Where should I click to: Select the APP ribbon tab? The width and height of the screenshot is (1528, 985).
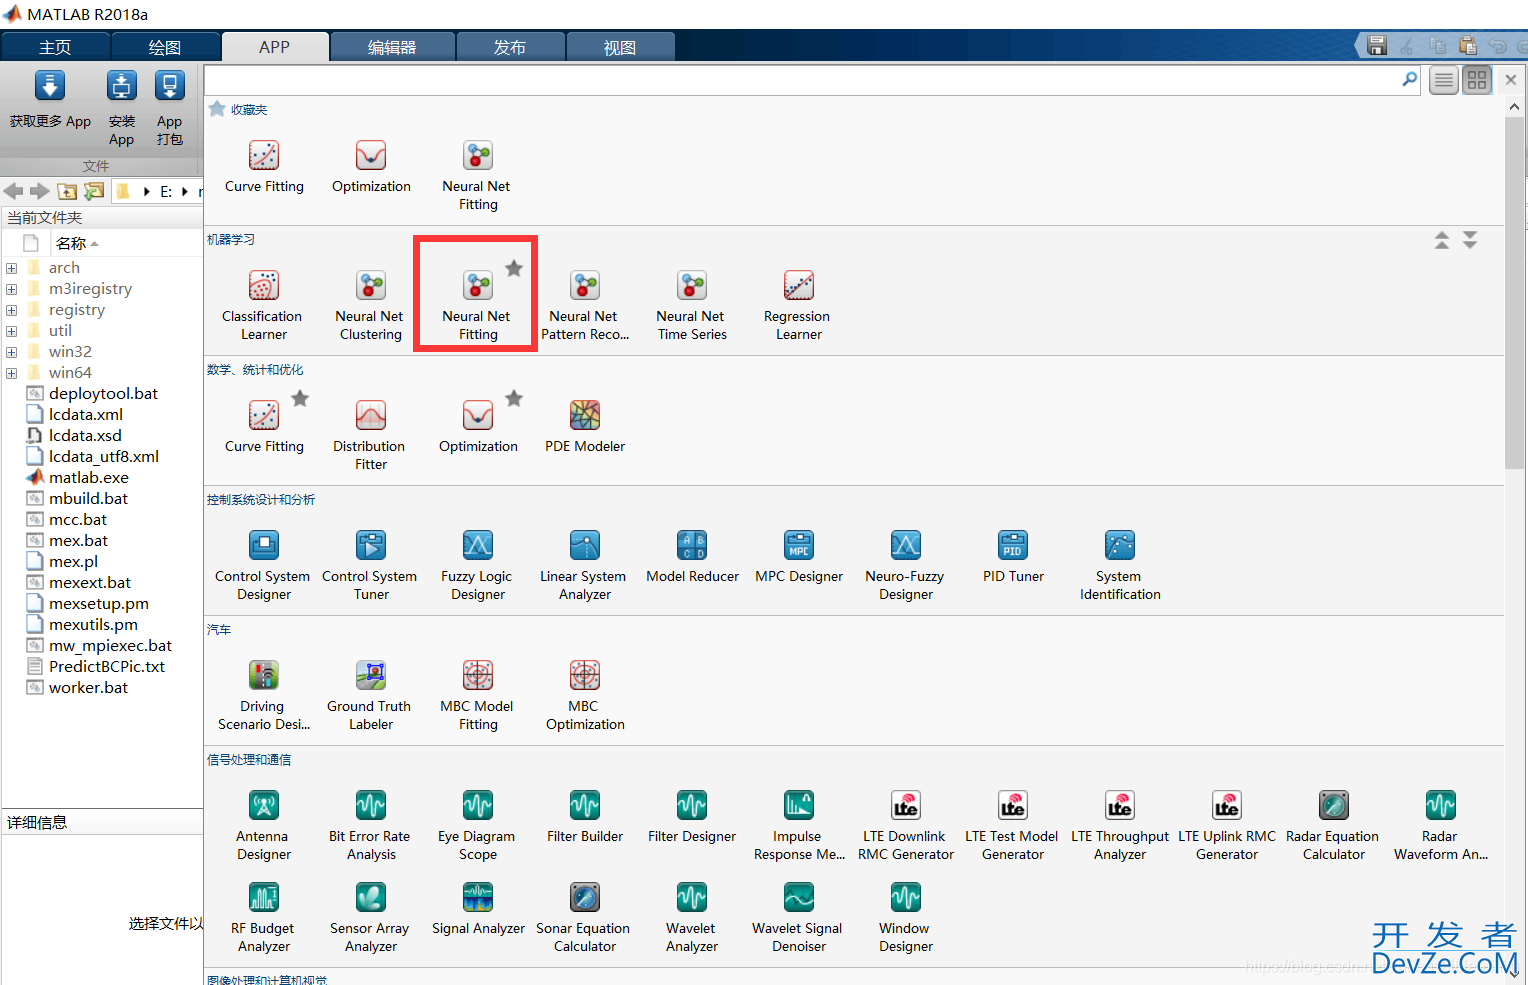click(275, 47)
